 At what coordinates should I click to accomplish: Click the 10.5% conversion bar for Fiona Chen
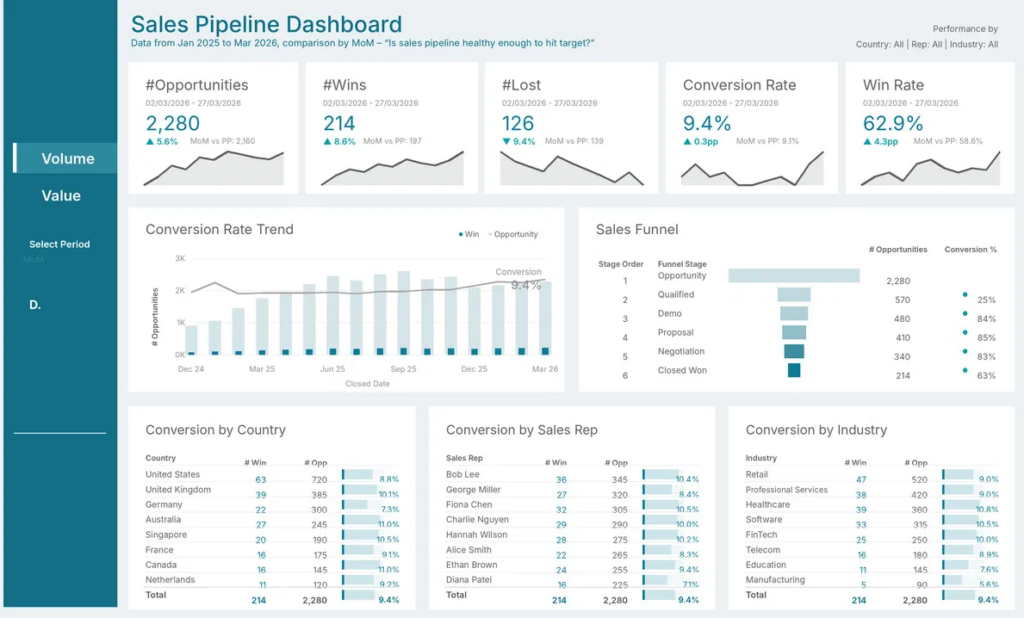click(662, 505)
